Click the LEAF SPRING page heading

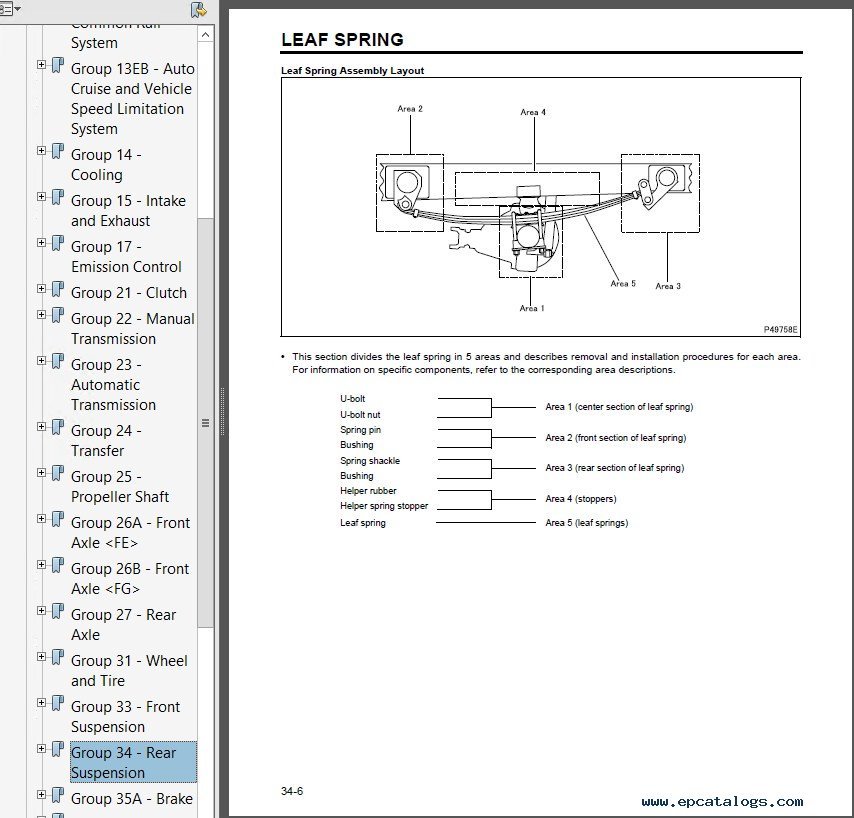click(x=342, y=39)
